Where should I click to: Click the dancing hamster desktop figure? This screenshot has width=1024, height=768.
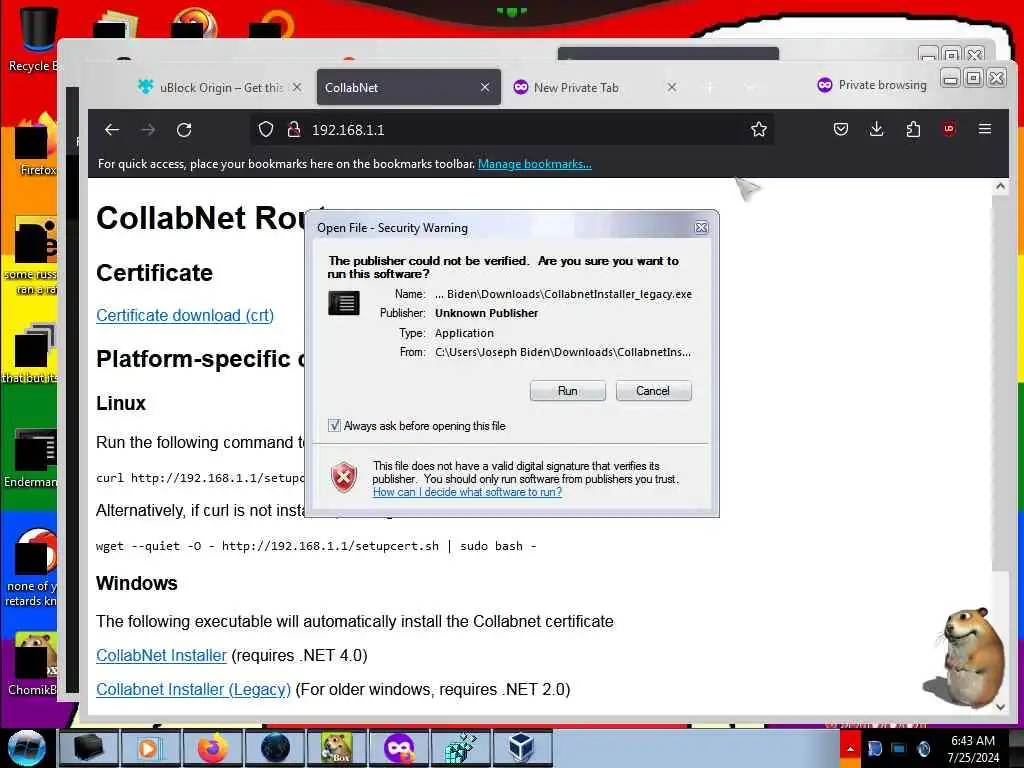click(965, 658)
